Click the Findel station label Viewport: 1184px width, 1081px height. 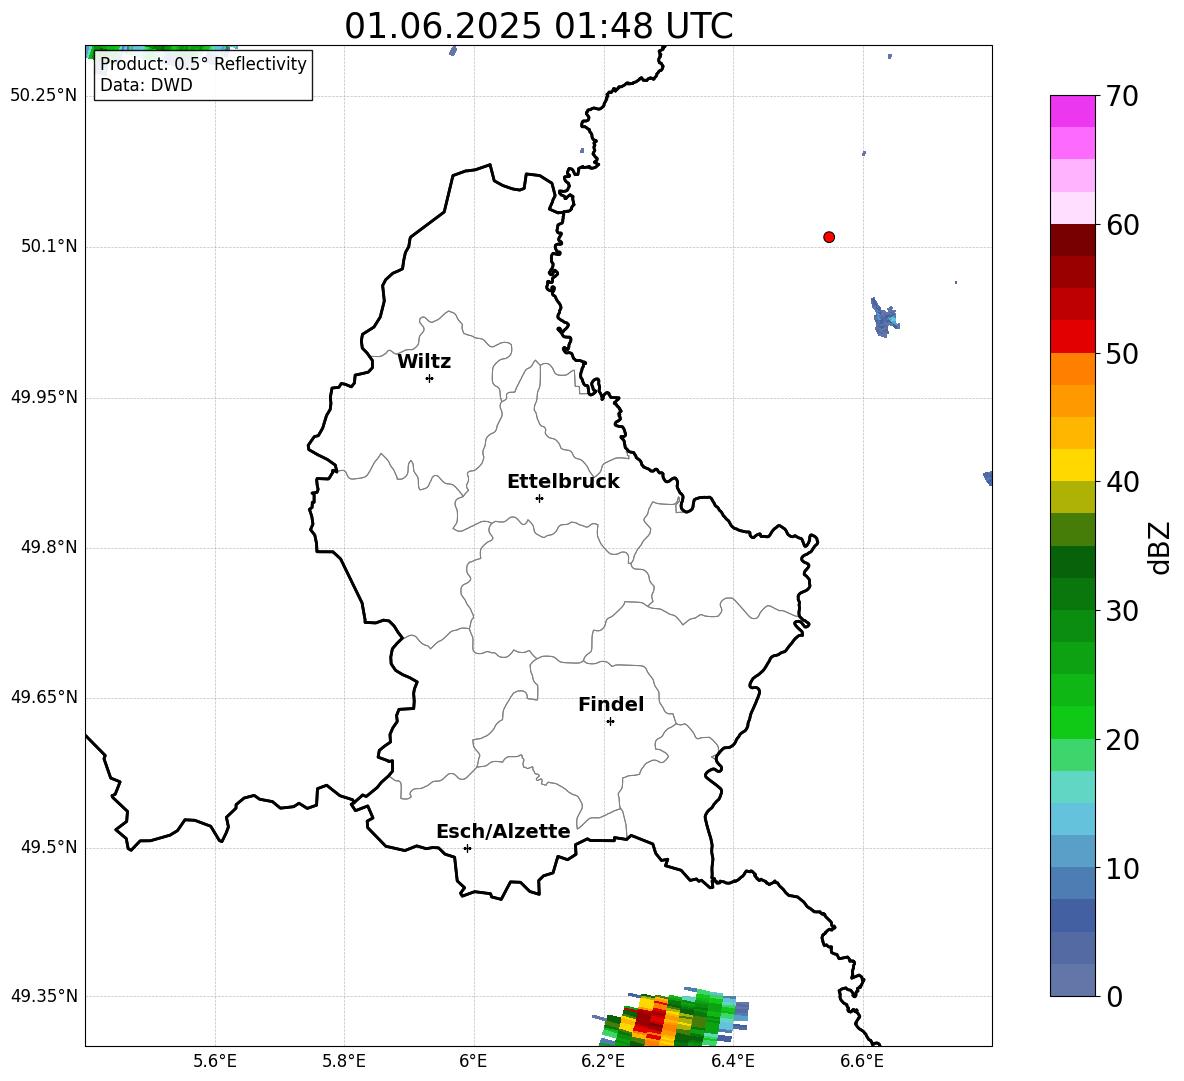click(x=611, y=704)
